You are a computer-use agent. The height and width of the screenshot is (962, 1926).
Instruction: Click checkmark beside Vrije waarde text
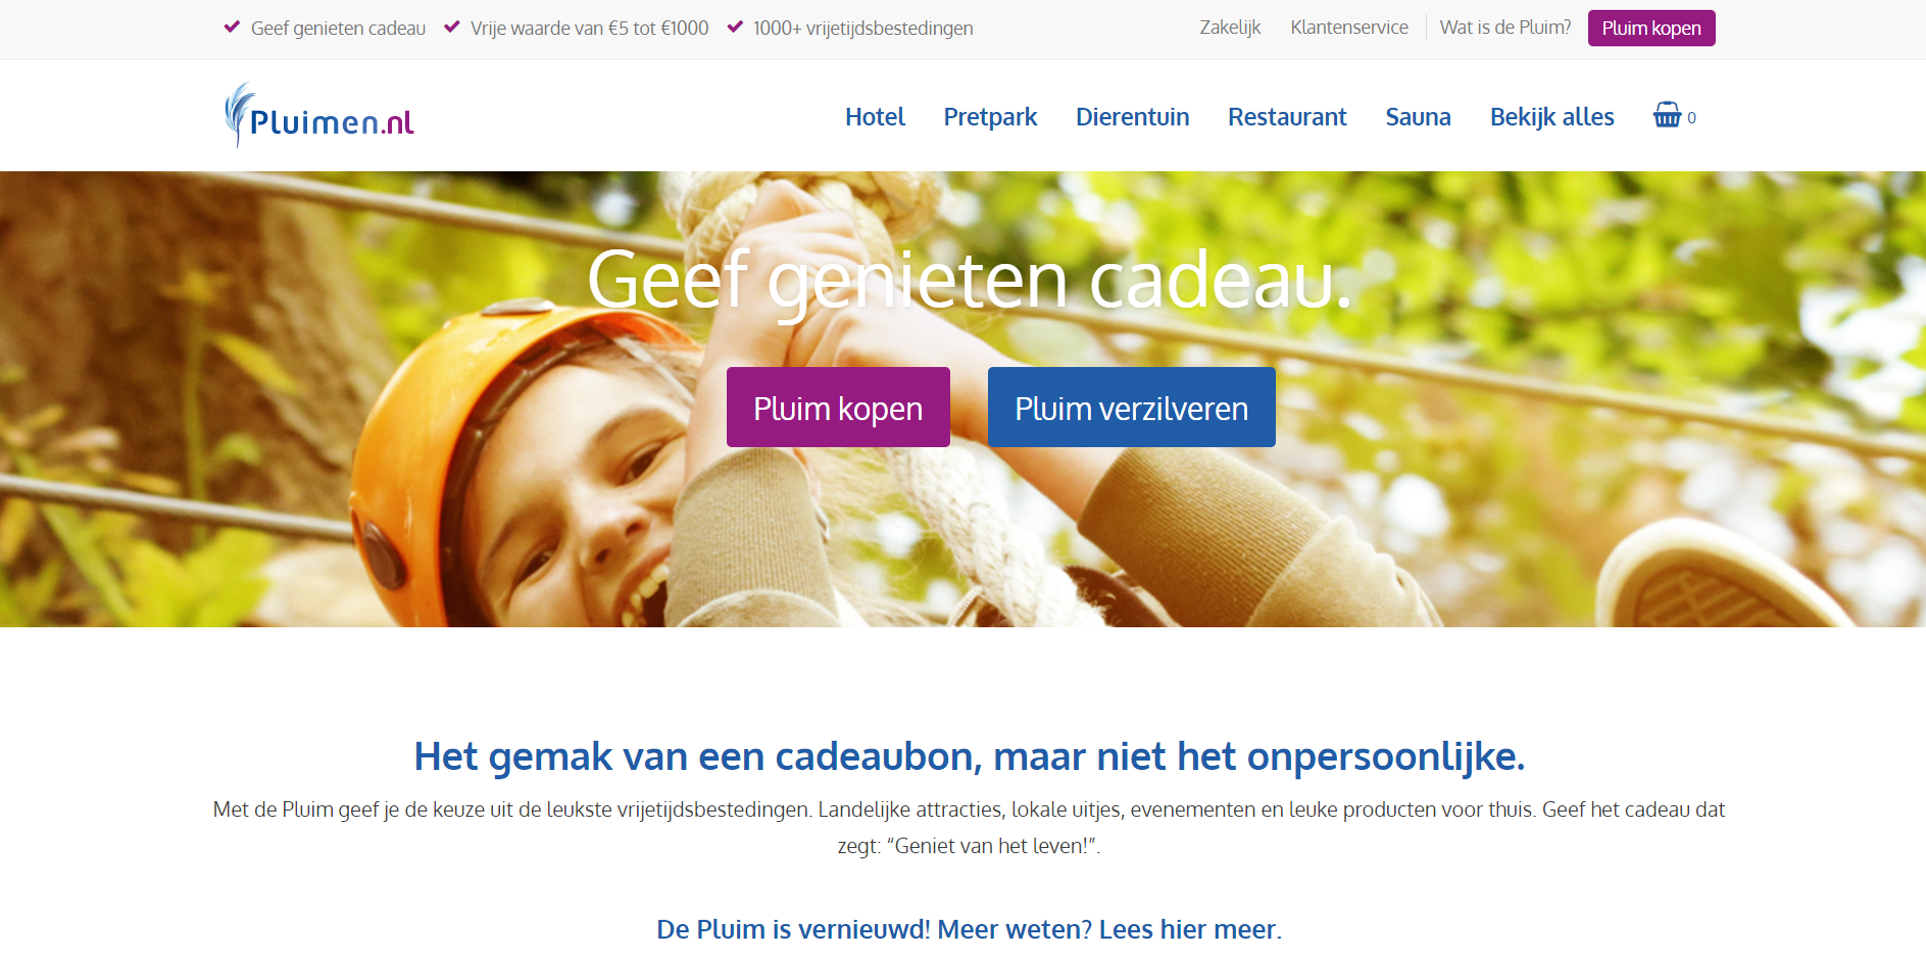[x=452, y=27]
